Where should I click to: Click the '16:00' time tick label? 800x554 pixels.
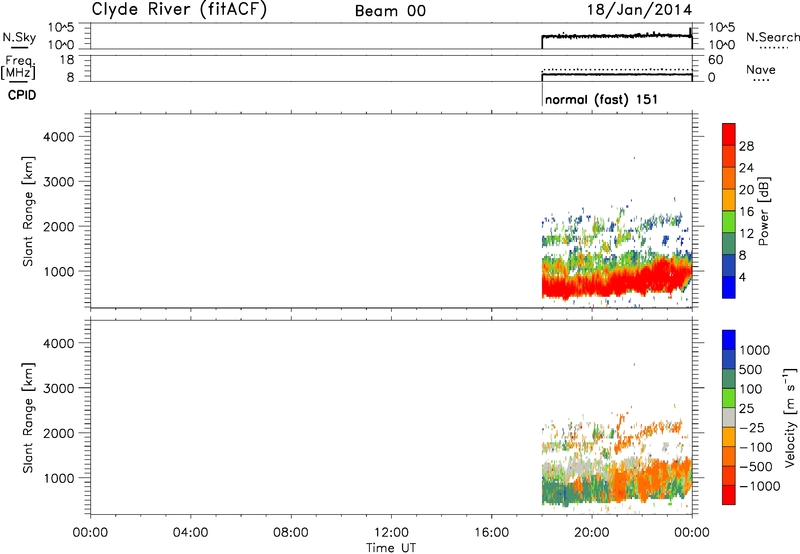point(491,533)
